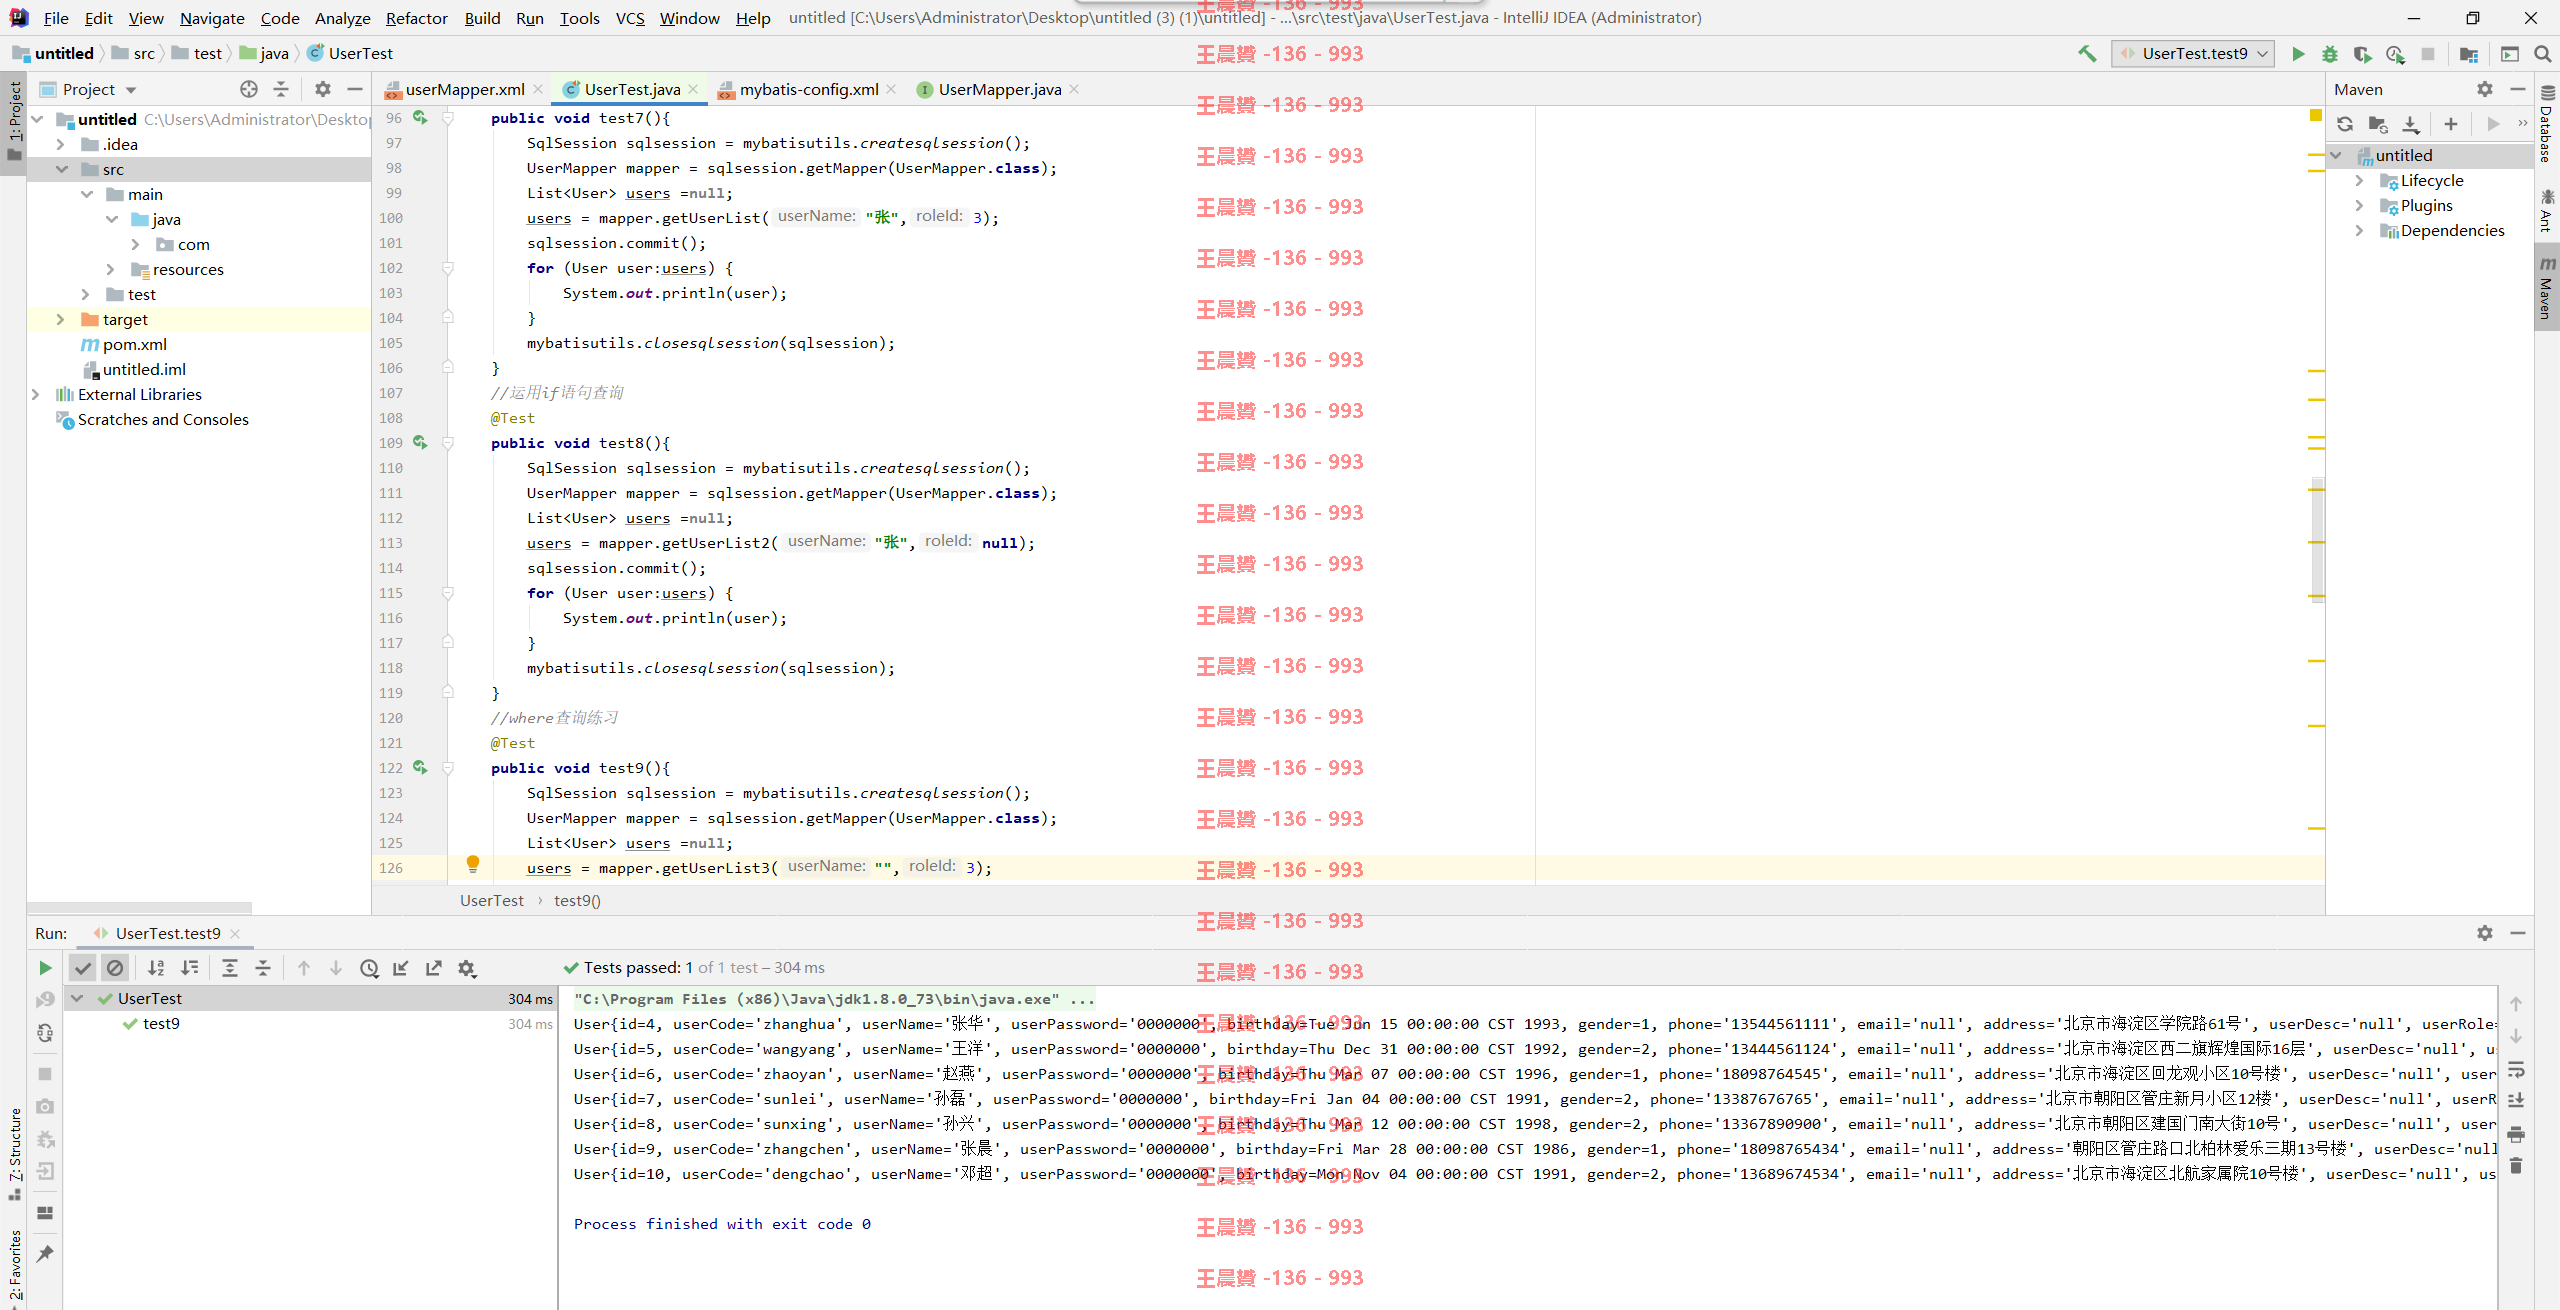Switch to UserMapper.java tab

pyautogui.click(x=999, y=89)
